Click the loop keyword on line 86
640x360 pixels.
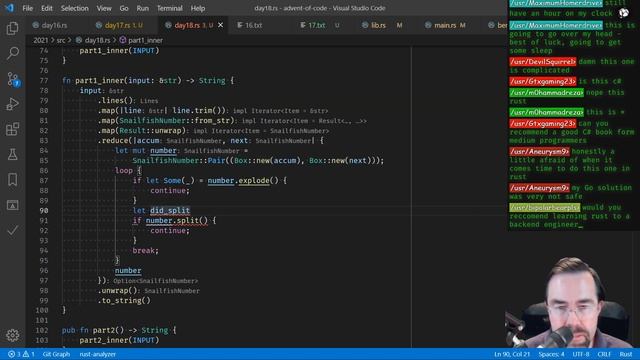tap(124, 171)
